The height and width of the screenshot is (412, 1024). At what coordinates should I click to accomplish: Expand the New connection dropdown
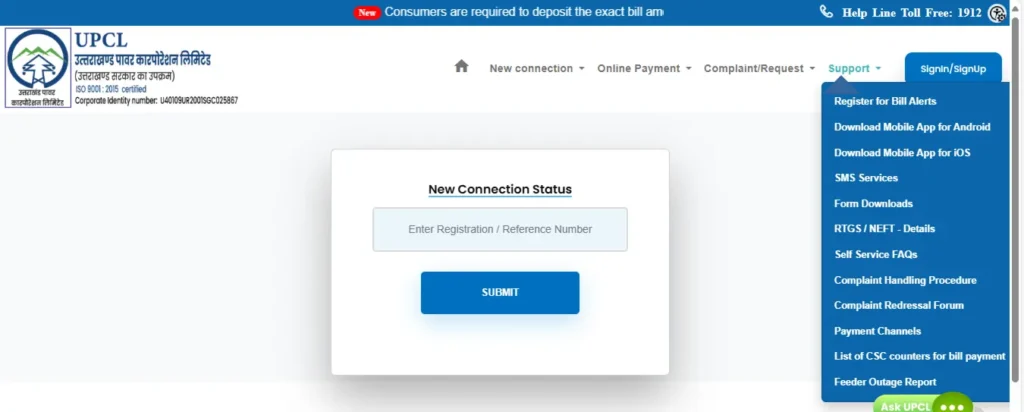[537, 69]
